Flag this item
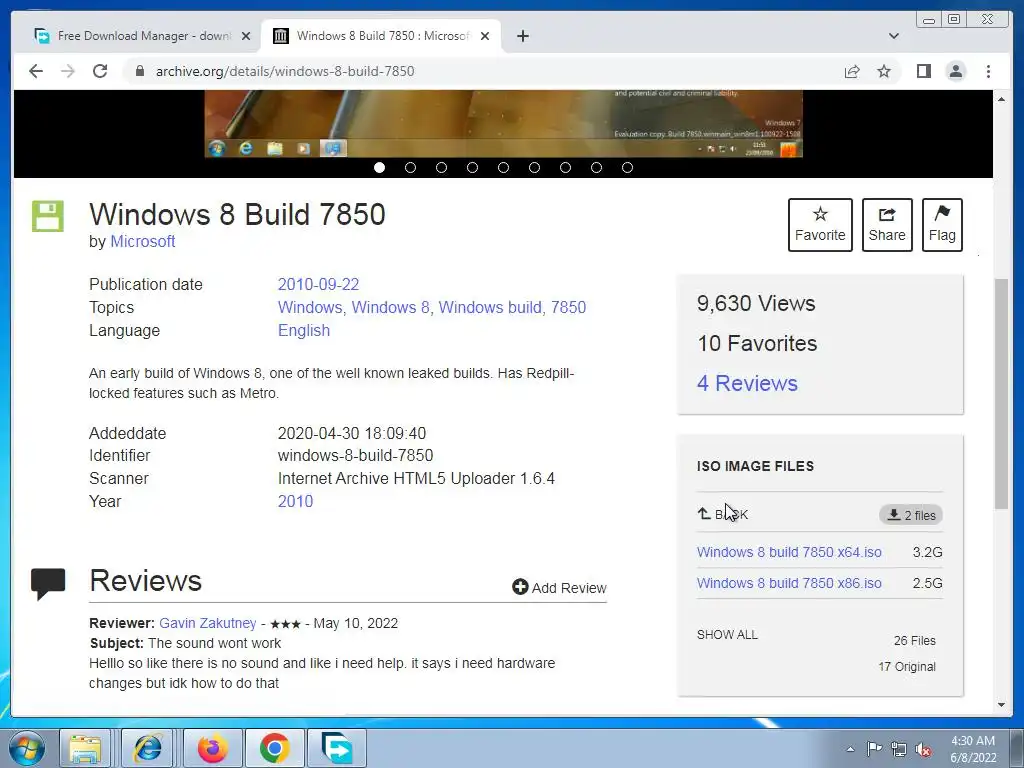 coord(942,225)
